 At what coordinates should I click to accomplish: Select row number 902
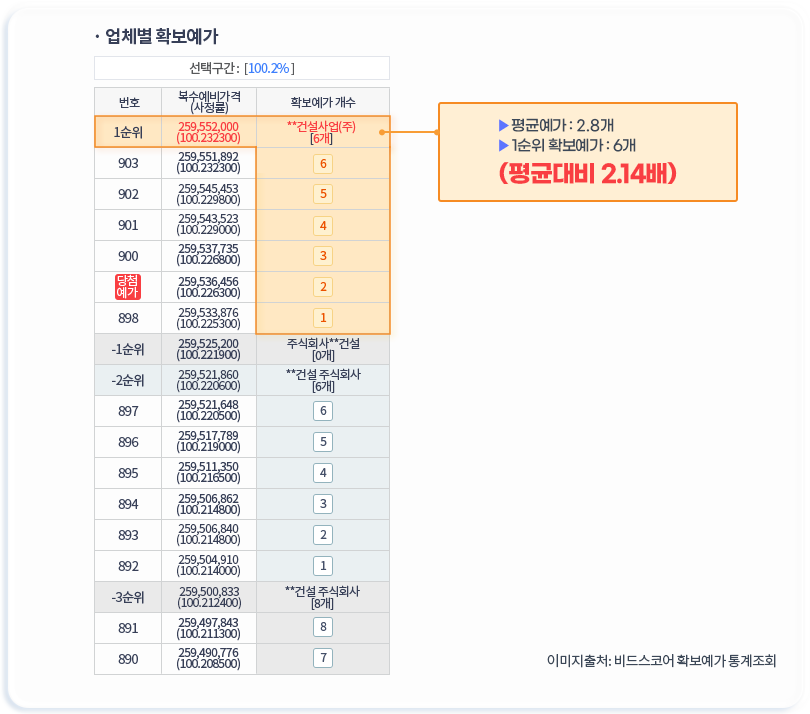[x=128, y=194]
